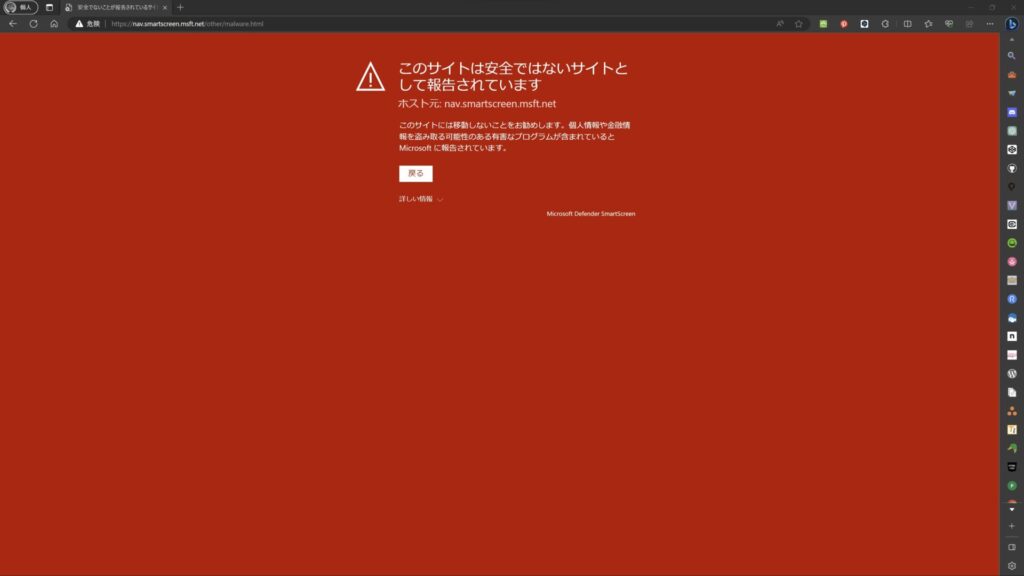Screen dimensions: 1024x576
Task: Click the address bar URL field
Action: pos(438,24)
